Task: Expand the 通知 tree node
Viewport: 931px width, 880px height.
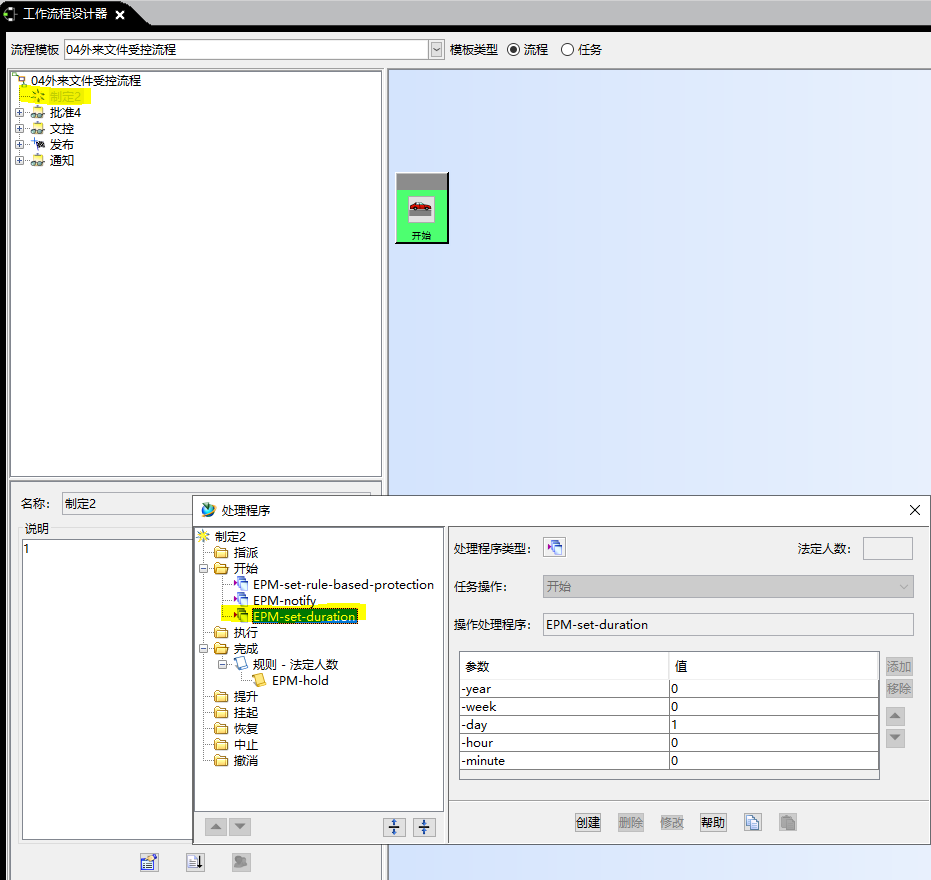Action: tap(20, 160)
